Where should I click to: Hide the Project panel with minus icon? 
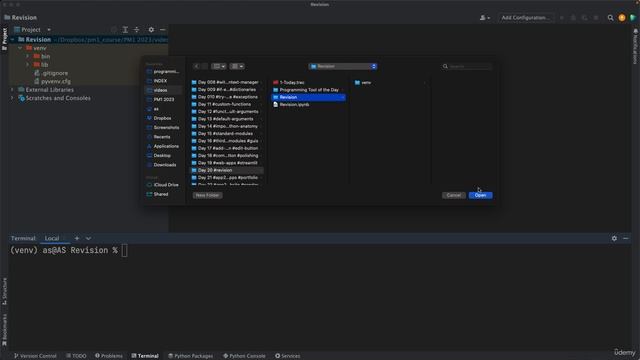tap(162, 30)
